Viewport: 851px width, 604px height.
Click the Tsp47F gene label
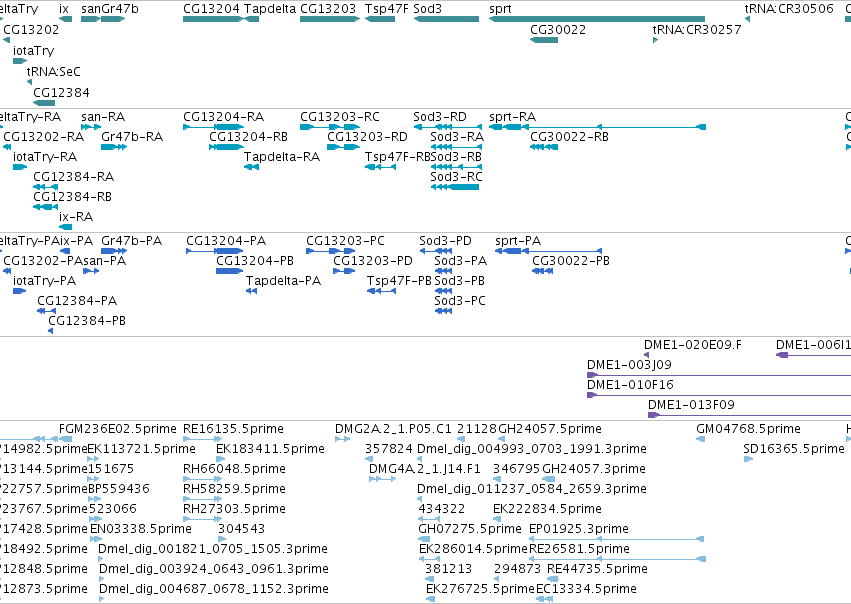click(x=386, y=9)
